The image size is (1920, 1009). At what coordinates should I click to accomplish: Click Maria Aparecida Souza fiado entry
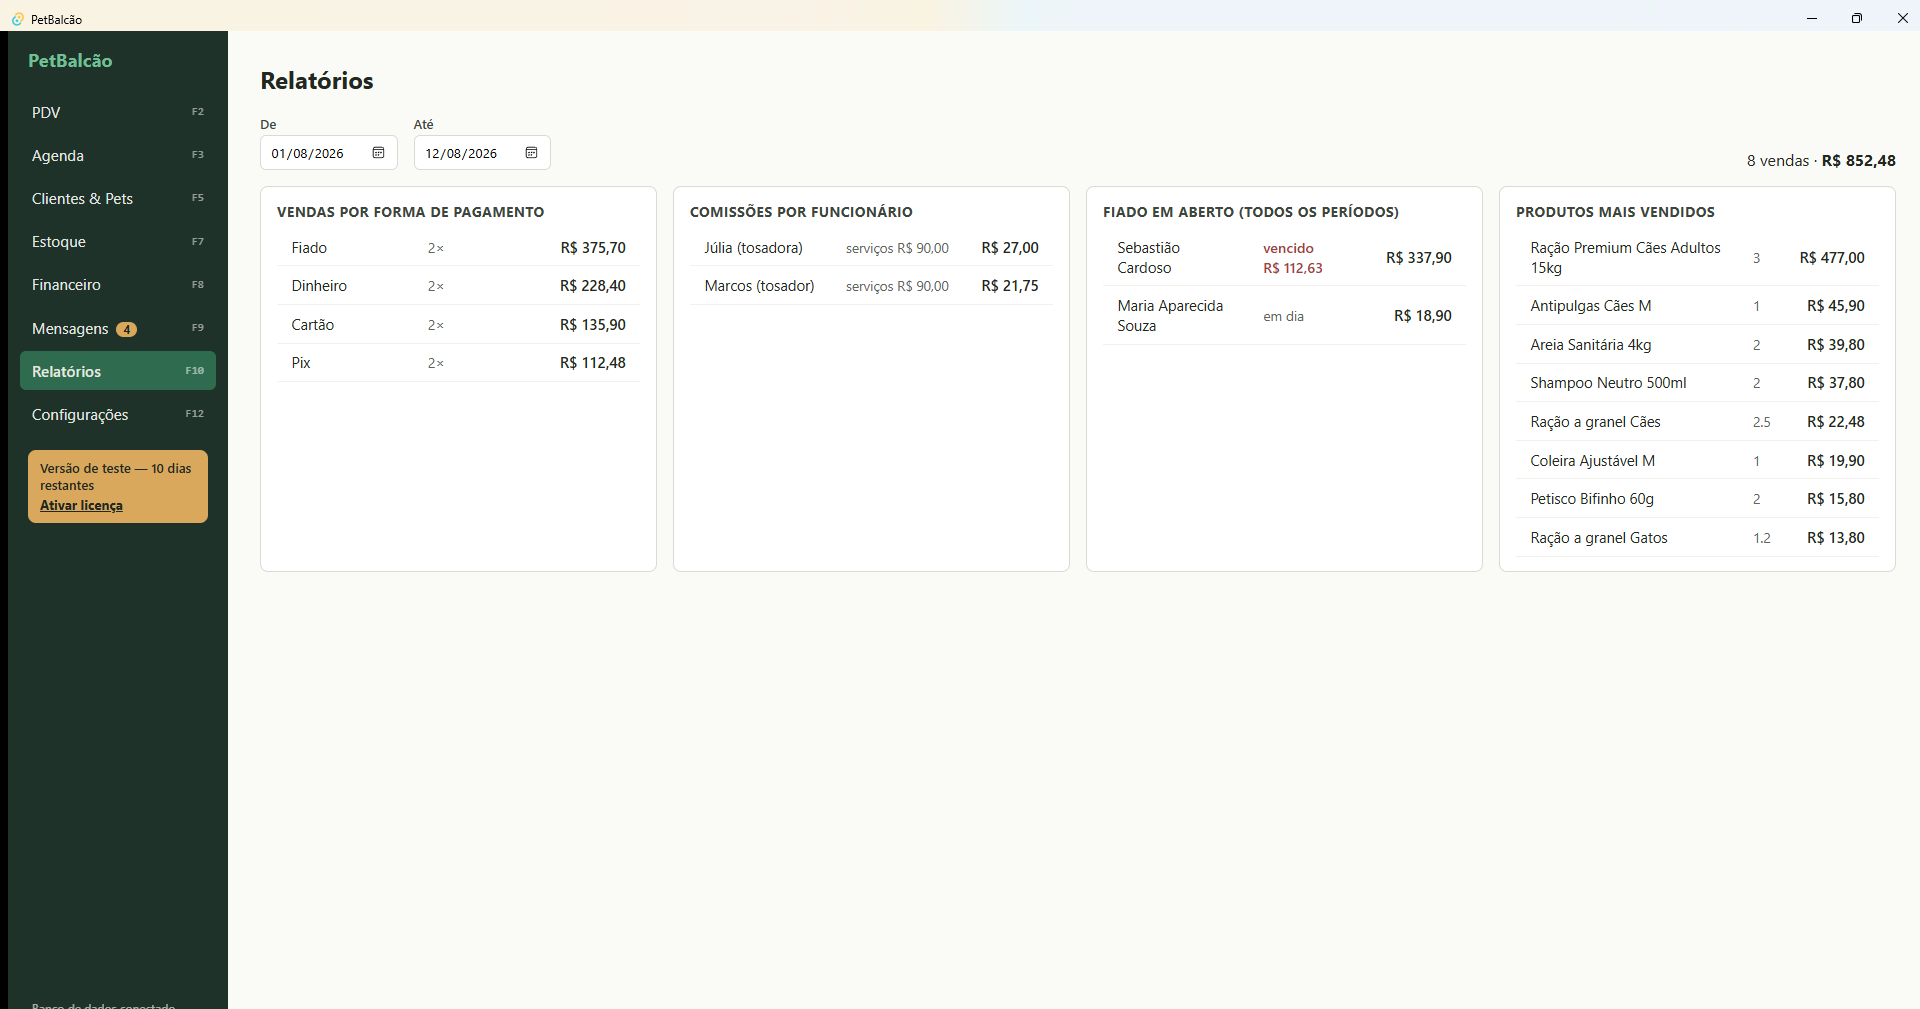point(1284,316)
